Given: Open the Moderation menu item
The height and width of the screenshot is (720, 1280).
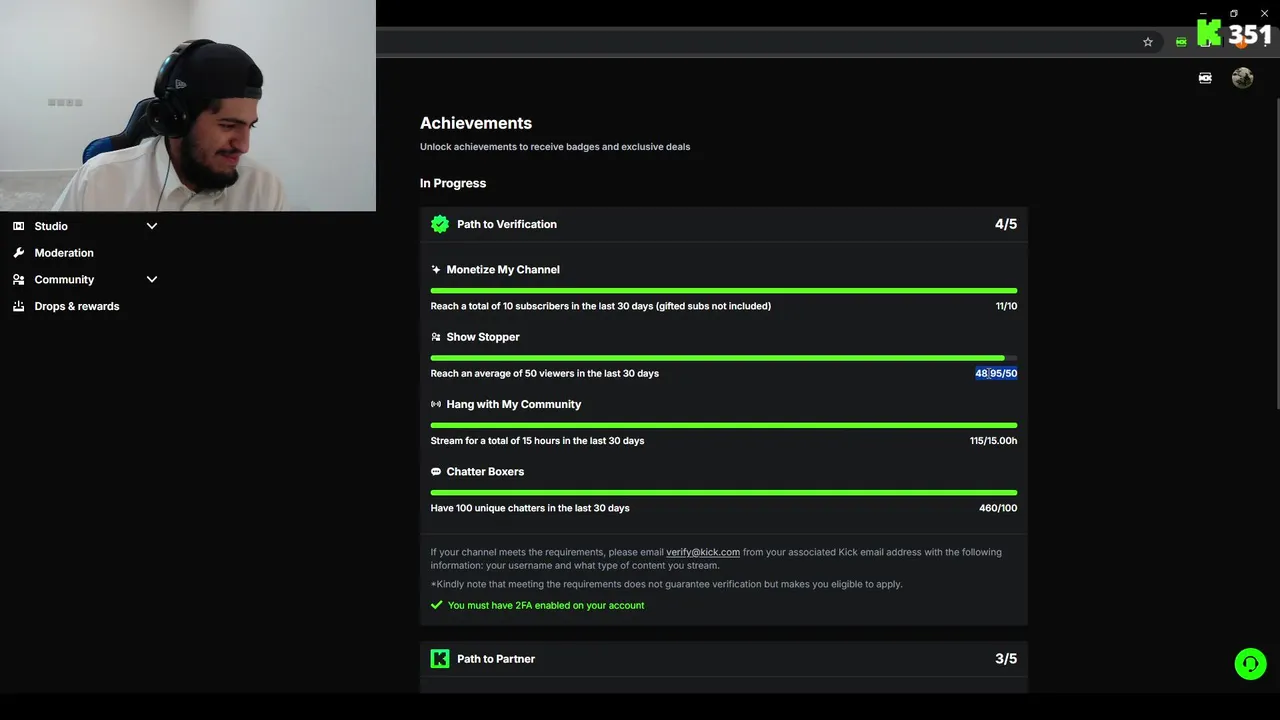Looking at the screenshot, I should [64, 253].
